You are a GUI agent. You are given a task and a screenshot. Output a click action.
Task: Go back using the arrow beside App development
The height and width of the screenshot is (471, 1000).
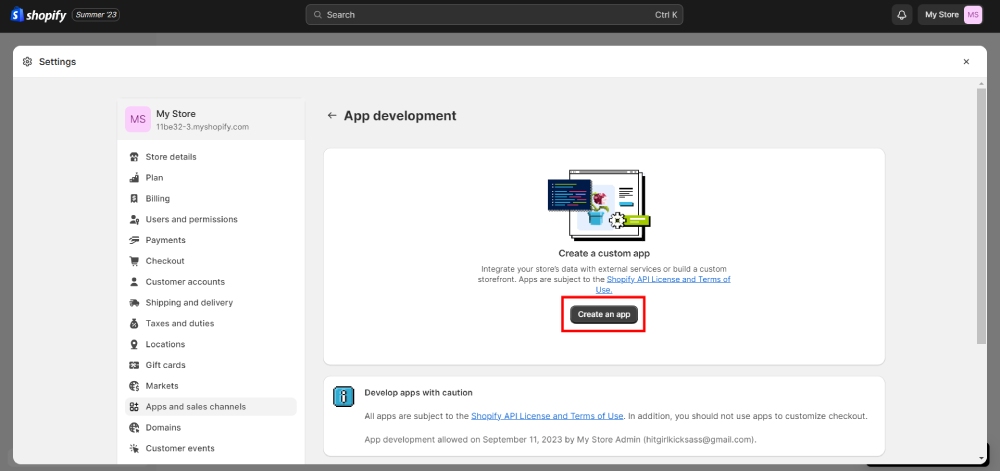pos(332,116)
